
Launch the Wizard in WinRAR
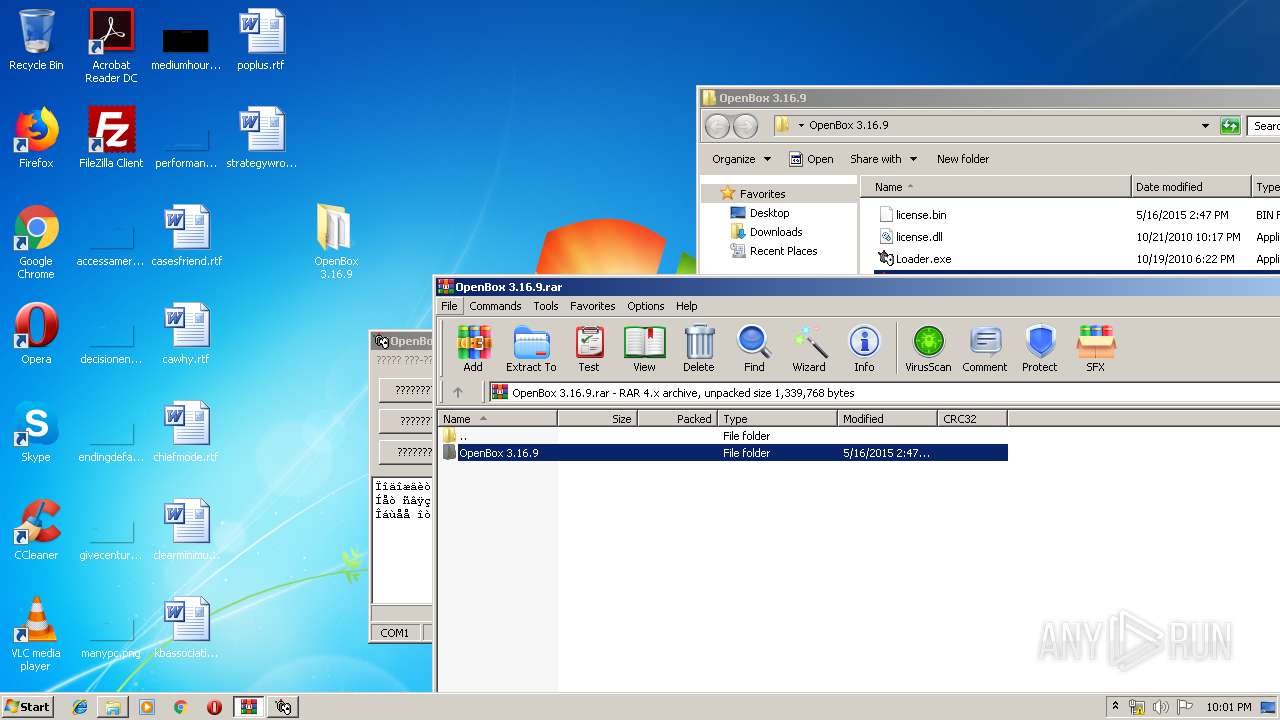809,349
